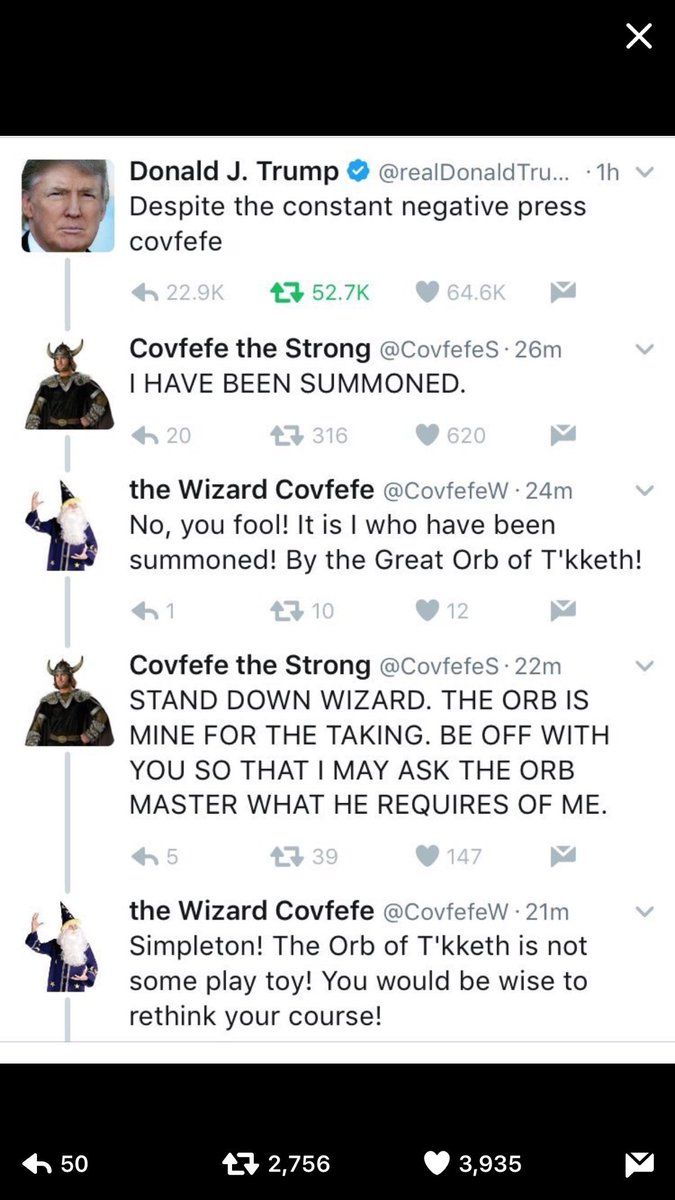Screen dimensions: 675x1200
Task: Expand menu arrow on 'I HAVE BEEN SUMMONED' tweet
Action: (645, 349)
